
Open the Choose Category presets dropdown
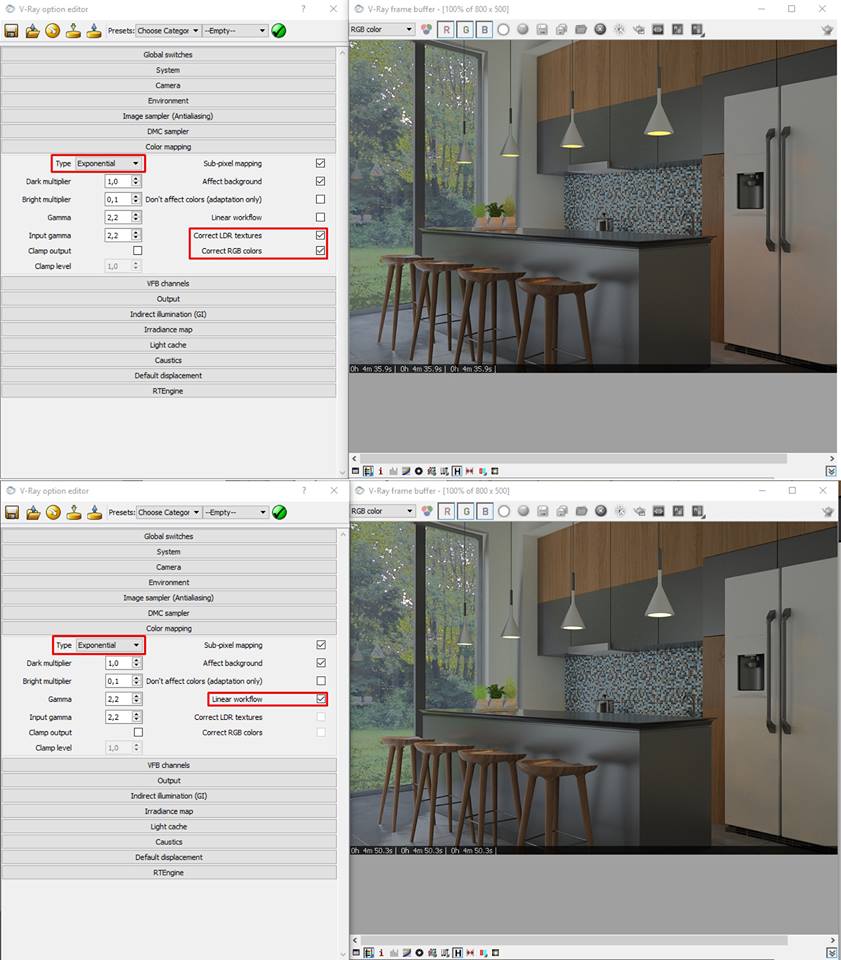[168, 31]
